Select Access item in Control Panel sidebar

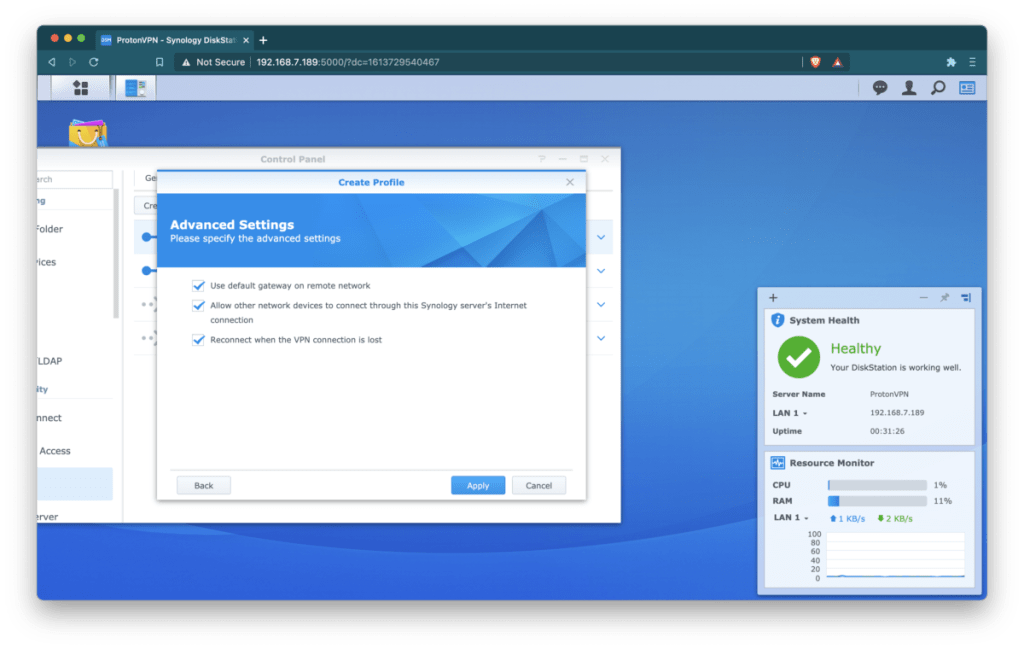click(x=74, y=451)
